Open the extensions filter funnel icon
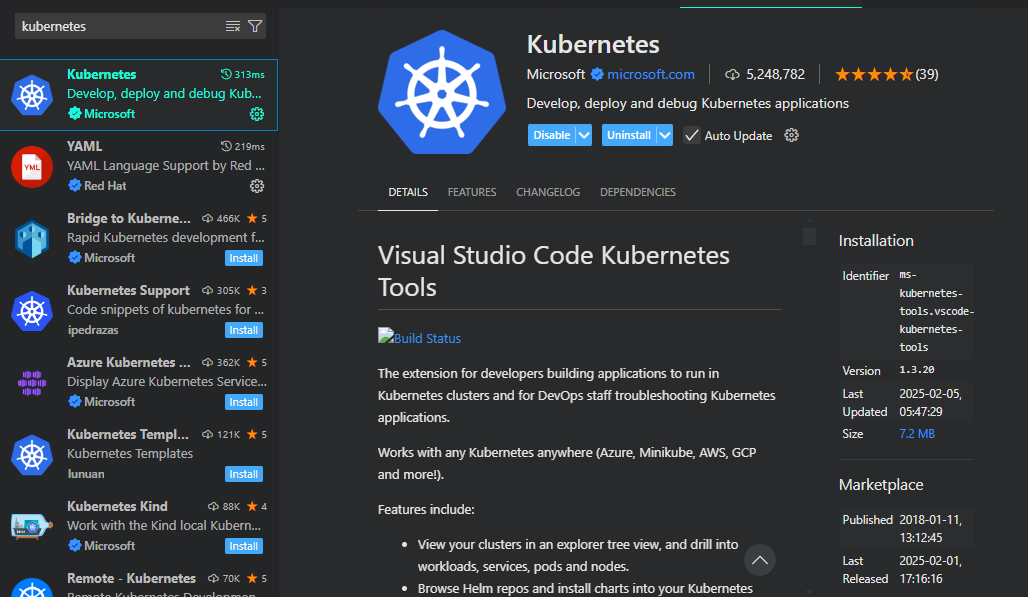The image size is (1028, 597). [255, 26]
